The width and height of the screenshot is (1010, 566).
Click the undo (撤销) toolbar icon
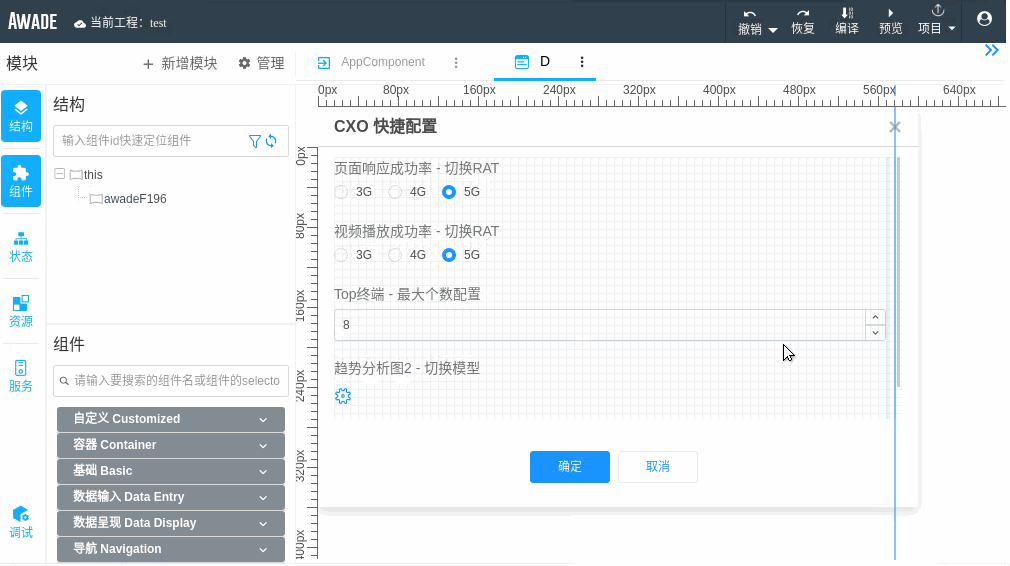click(x=750, y=13)
